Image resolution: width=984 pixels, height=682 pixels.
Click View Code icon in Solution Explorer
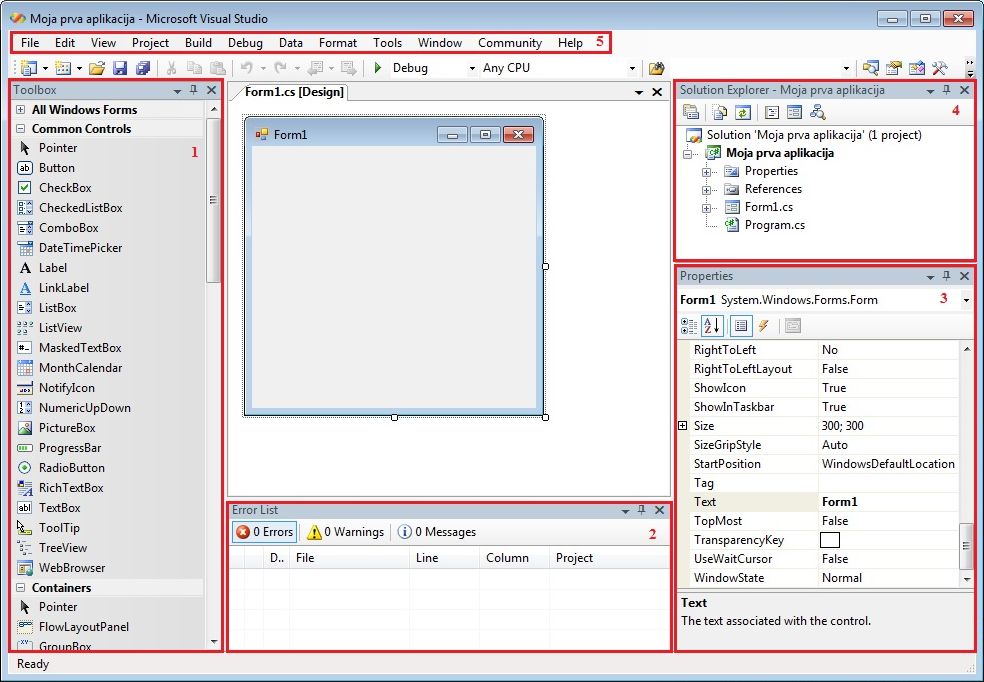pyautogui.click(x=771, y=112)
